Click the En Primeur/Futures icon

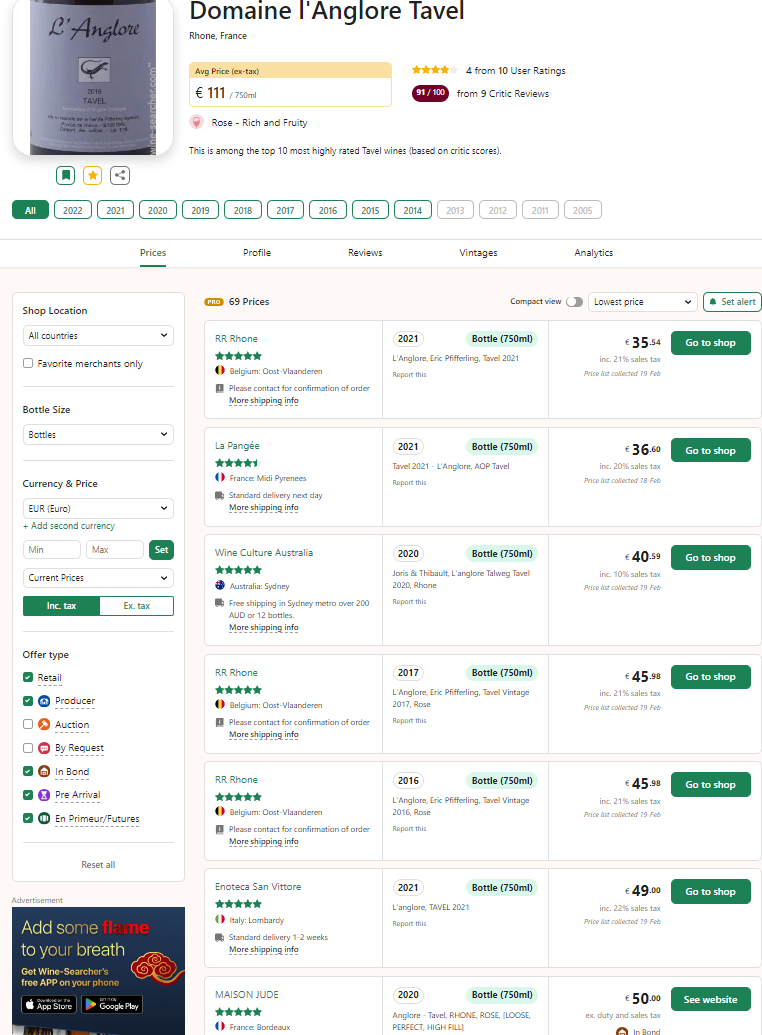[44, 818]
